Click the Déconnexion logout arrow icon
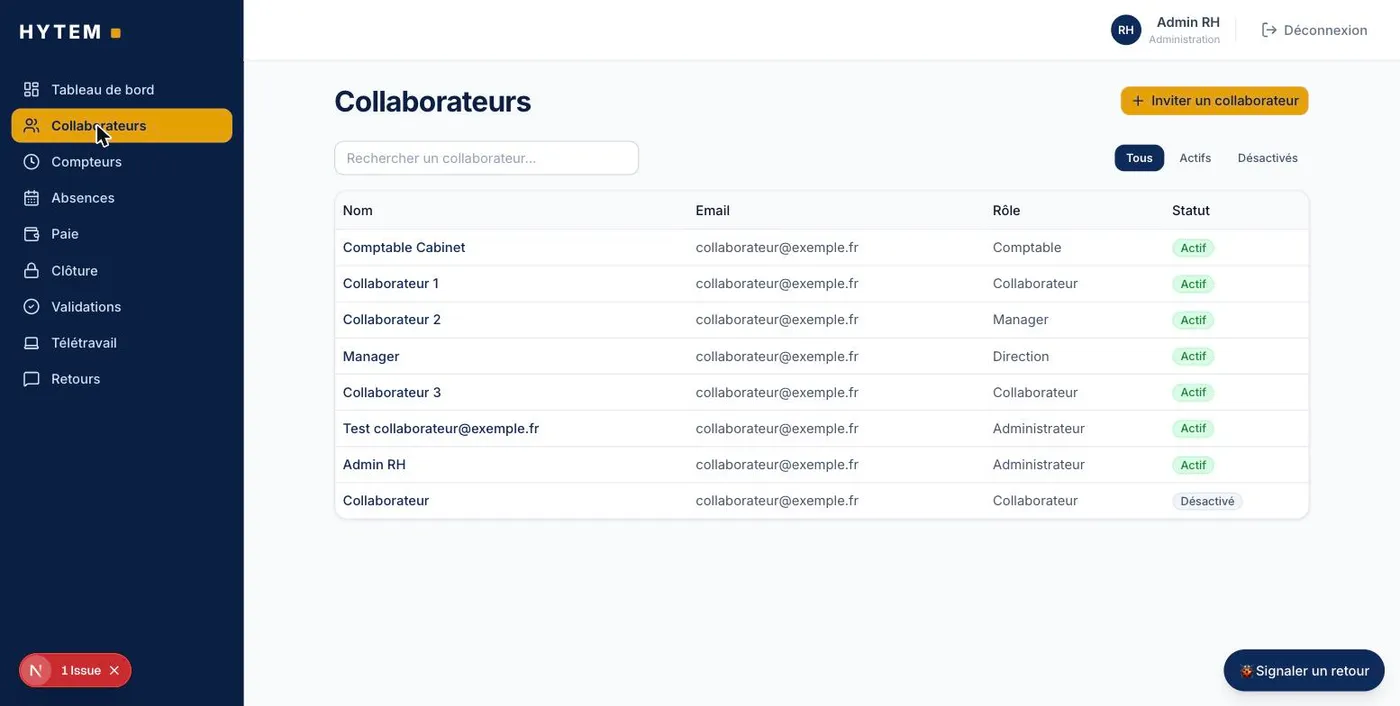1400x706 pixels. pos(1269,30)
